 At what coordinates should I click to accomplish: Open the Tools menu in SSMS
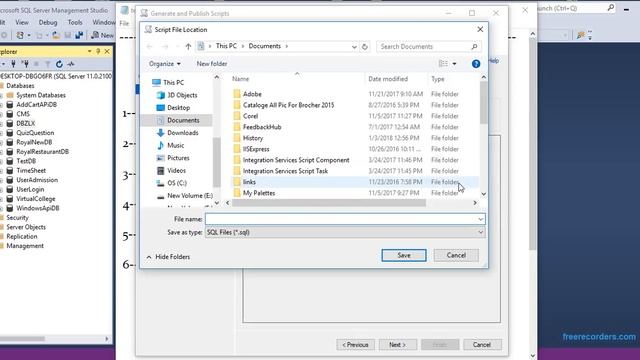75,22
